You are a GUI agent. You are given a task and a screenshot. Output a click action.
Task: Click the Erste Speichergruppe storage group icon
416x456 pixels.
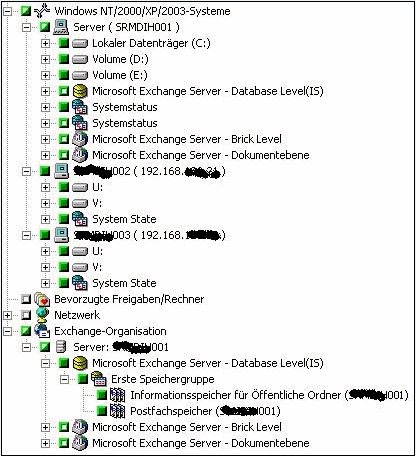click(x=99, y=379)
